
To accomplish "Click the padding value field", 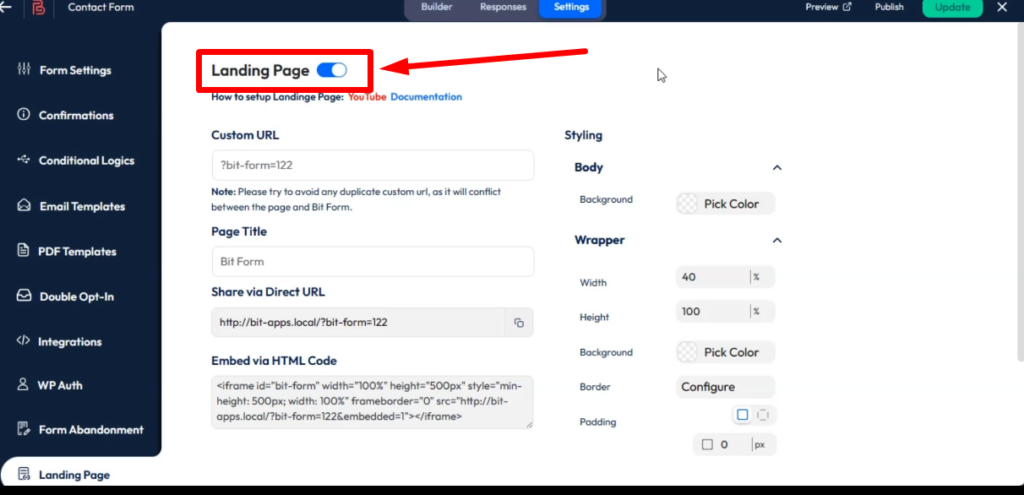I will tap(733, 445).
